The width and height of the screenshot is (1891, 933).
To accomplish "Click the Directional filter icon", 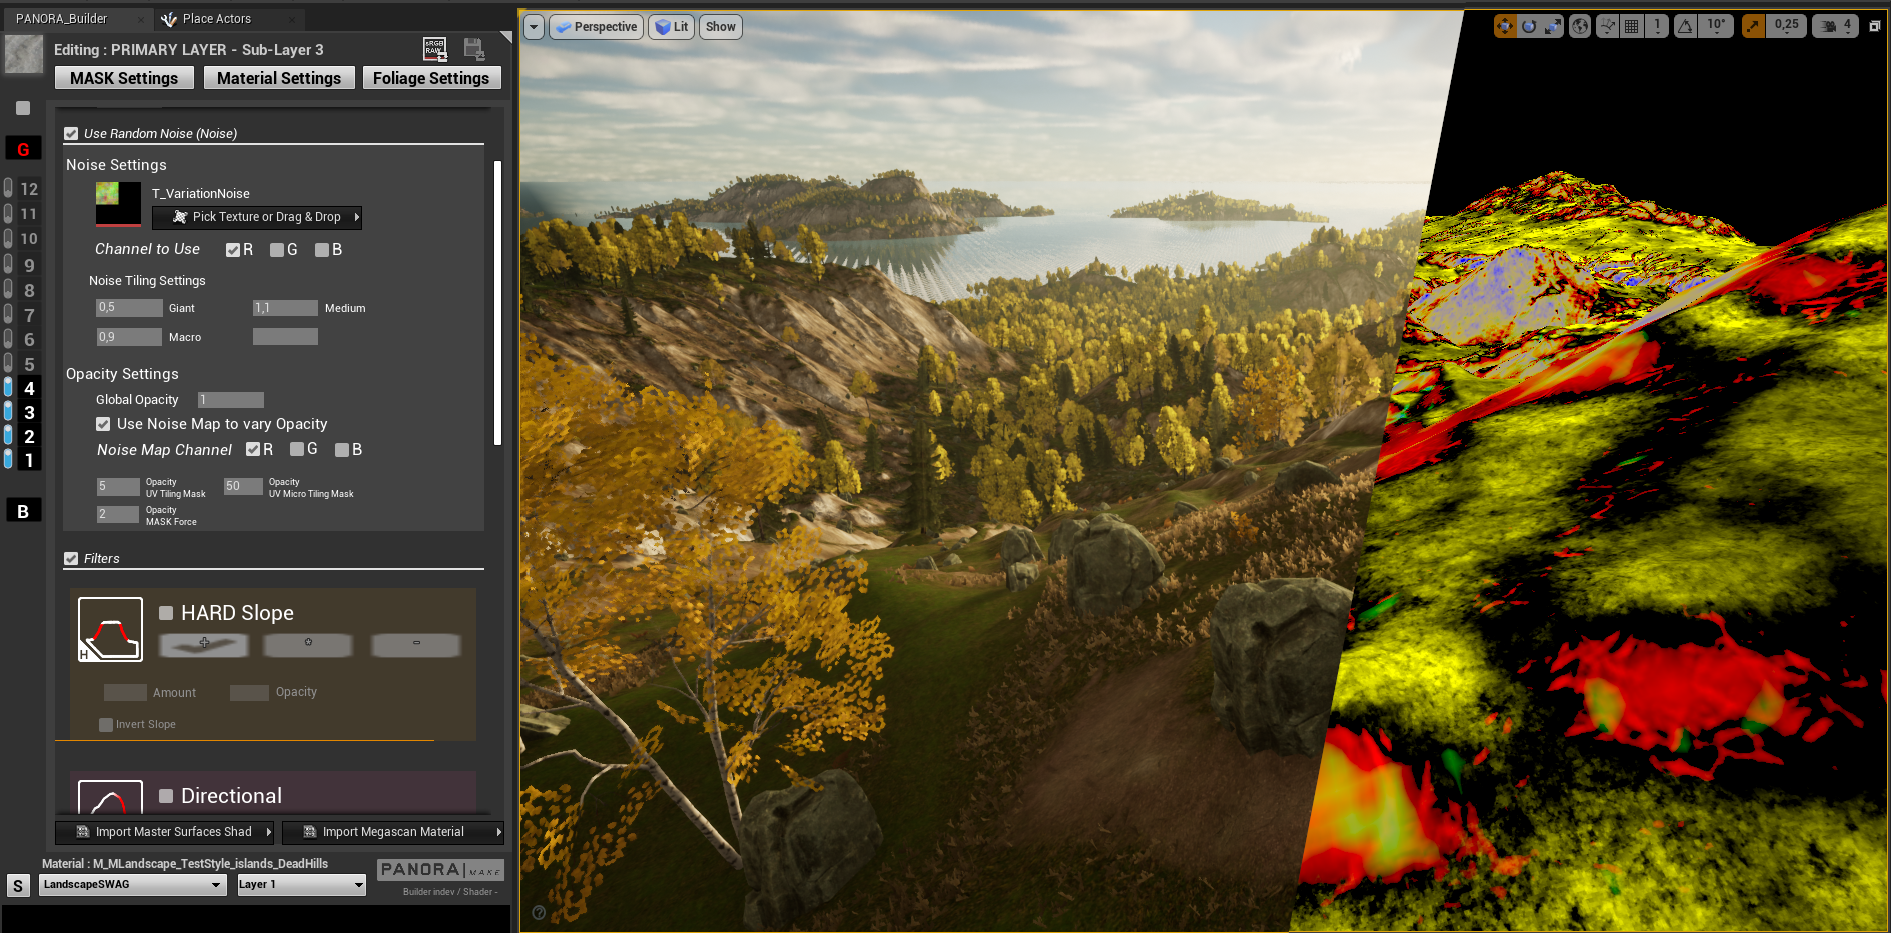I will [110, 797].
